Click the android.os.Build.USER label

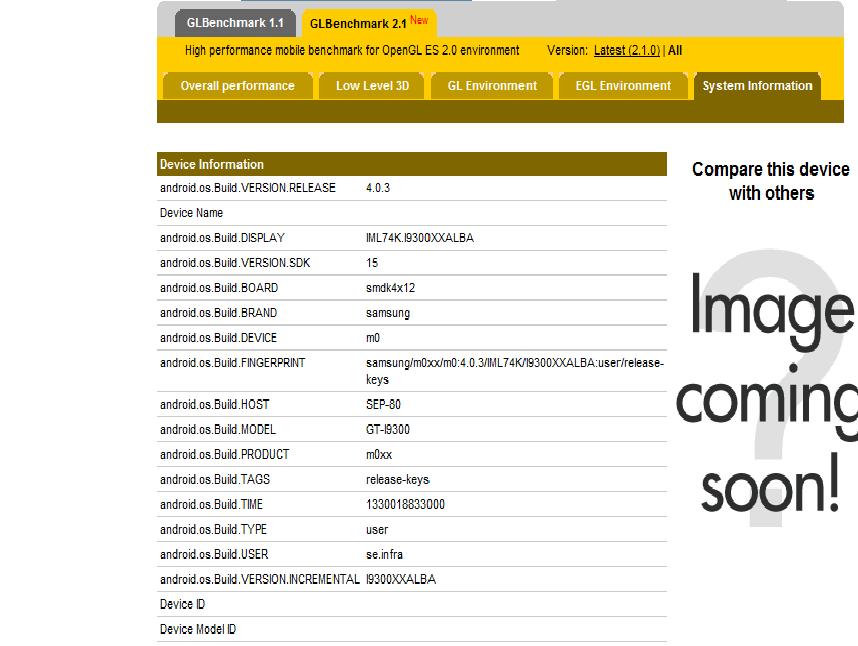[214, 555]
